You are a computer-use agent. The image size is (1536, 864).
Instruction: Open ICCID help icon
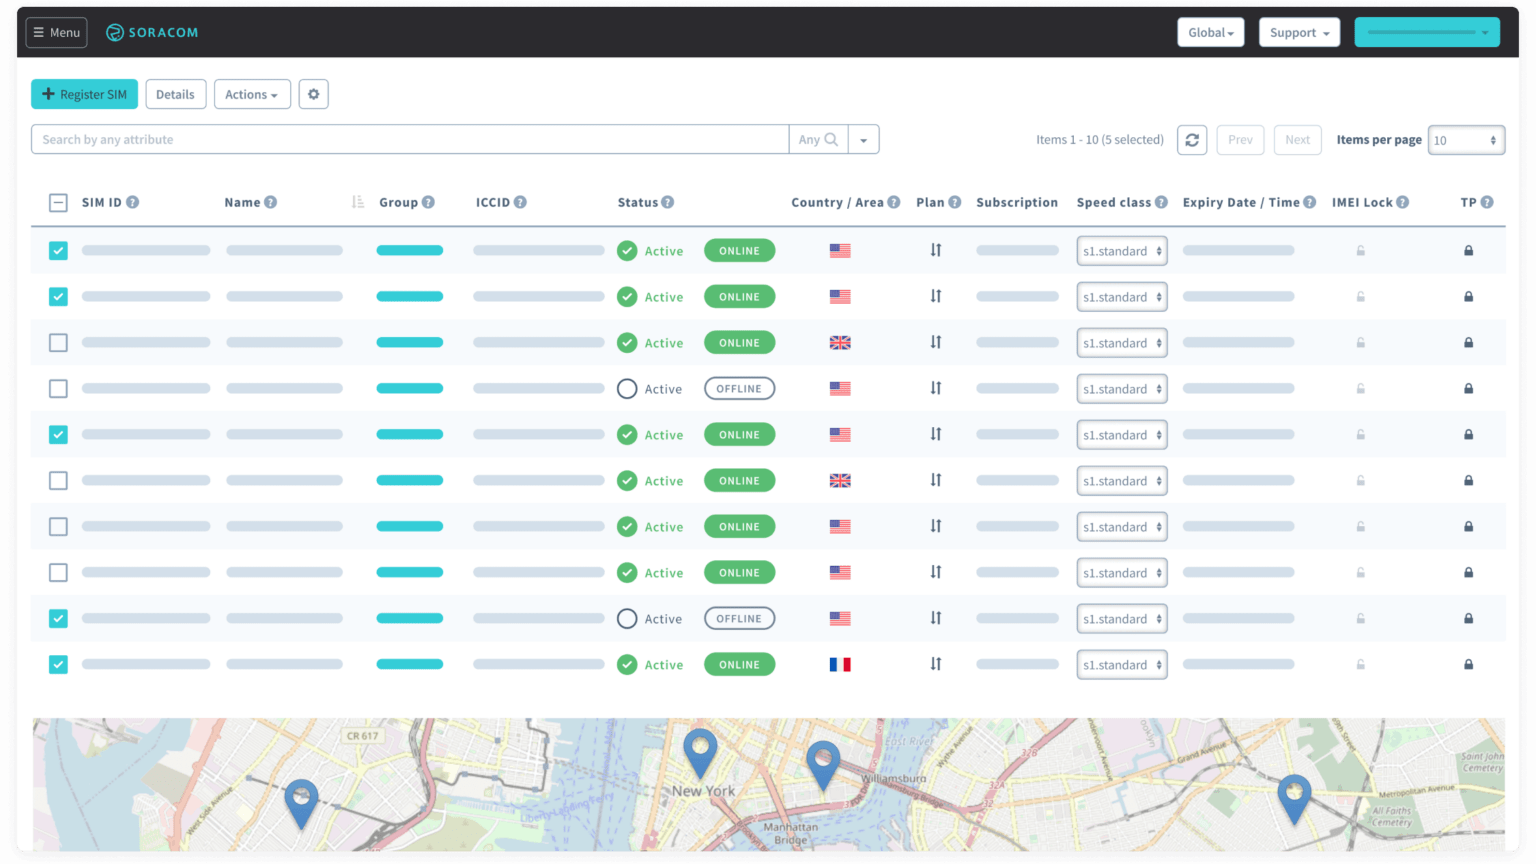tap(520, 202)
